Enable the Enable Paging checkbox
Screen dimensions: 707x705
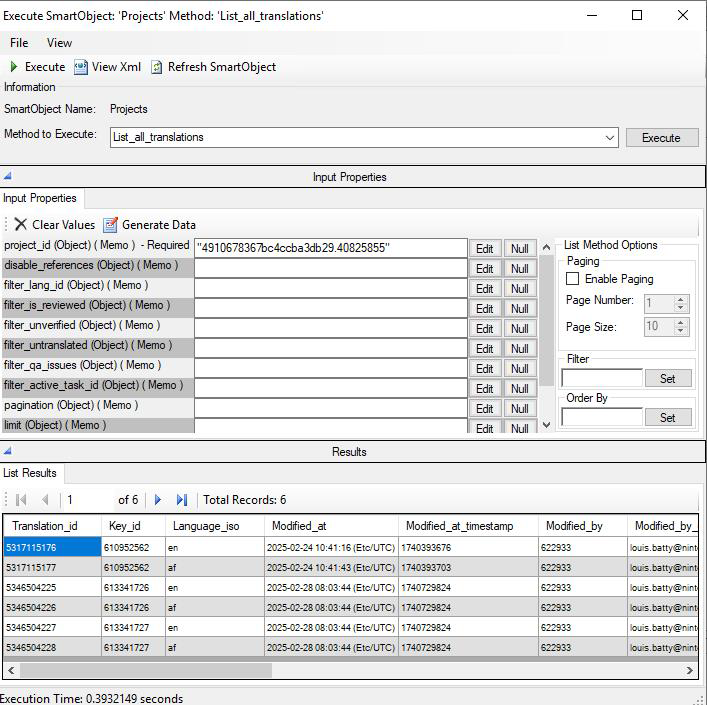point(573,279)
